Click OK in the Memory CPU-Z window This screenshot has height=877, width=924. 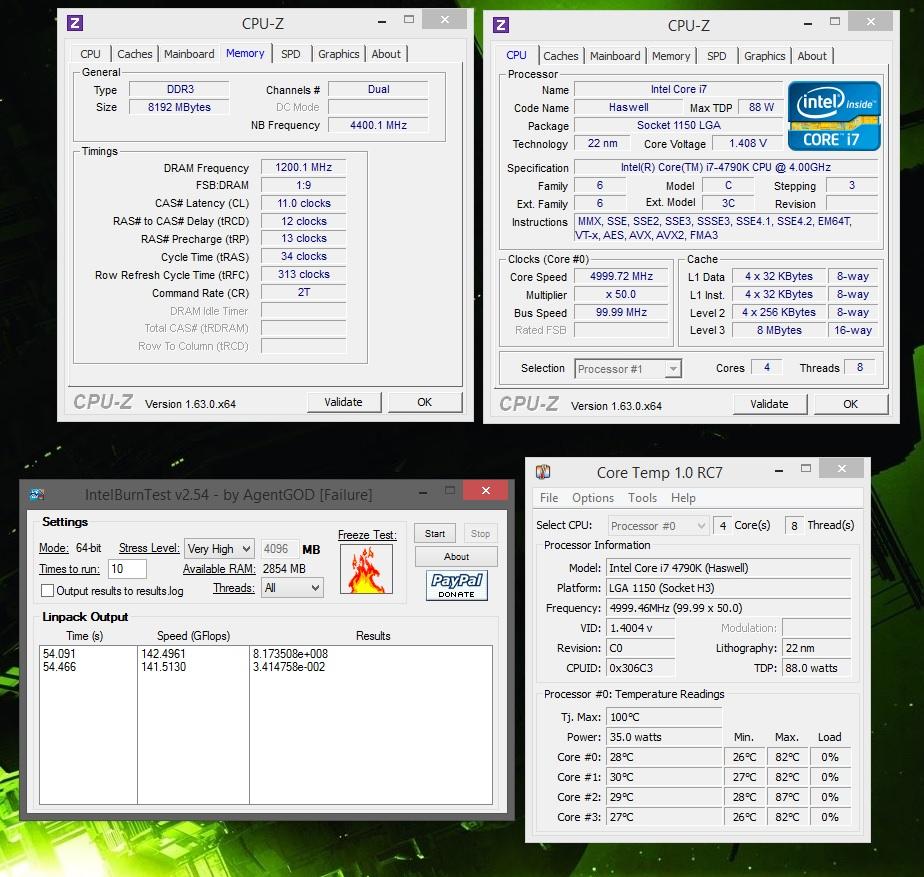click(425, 402)
